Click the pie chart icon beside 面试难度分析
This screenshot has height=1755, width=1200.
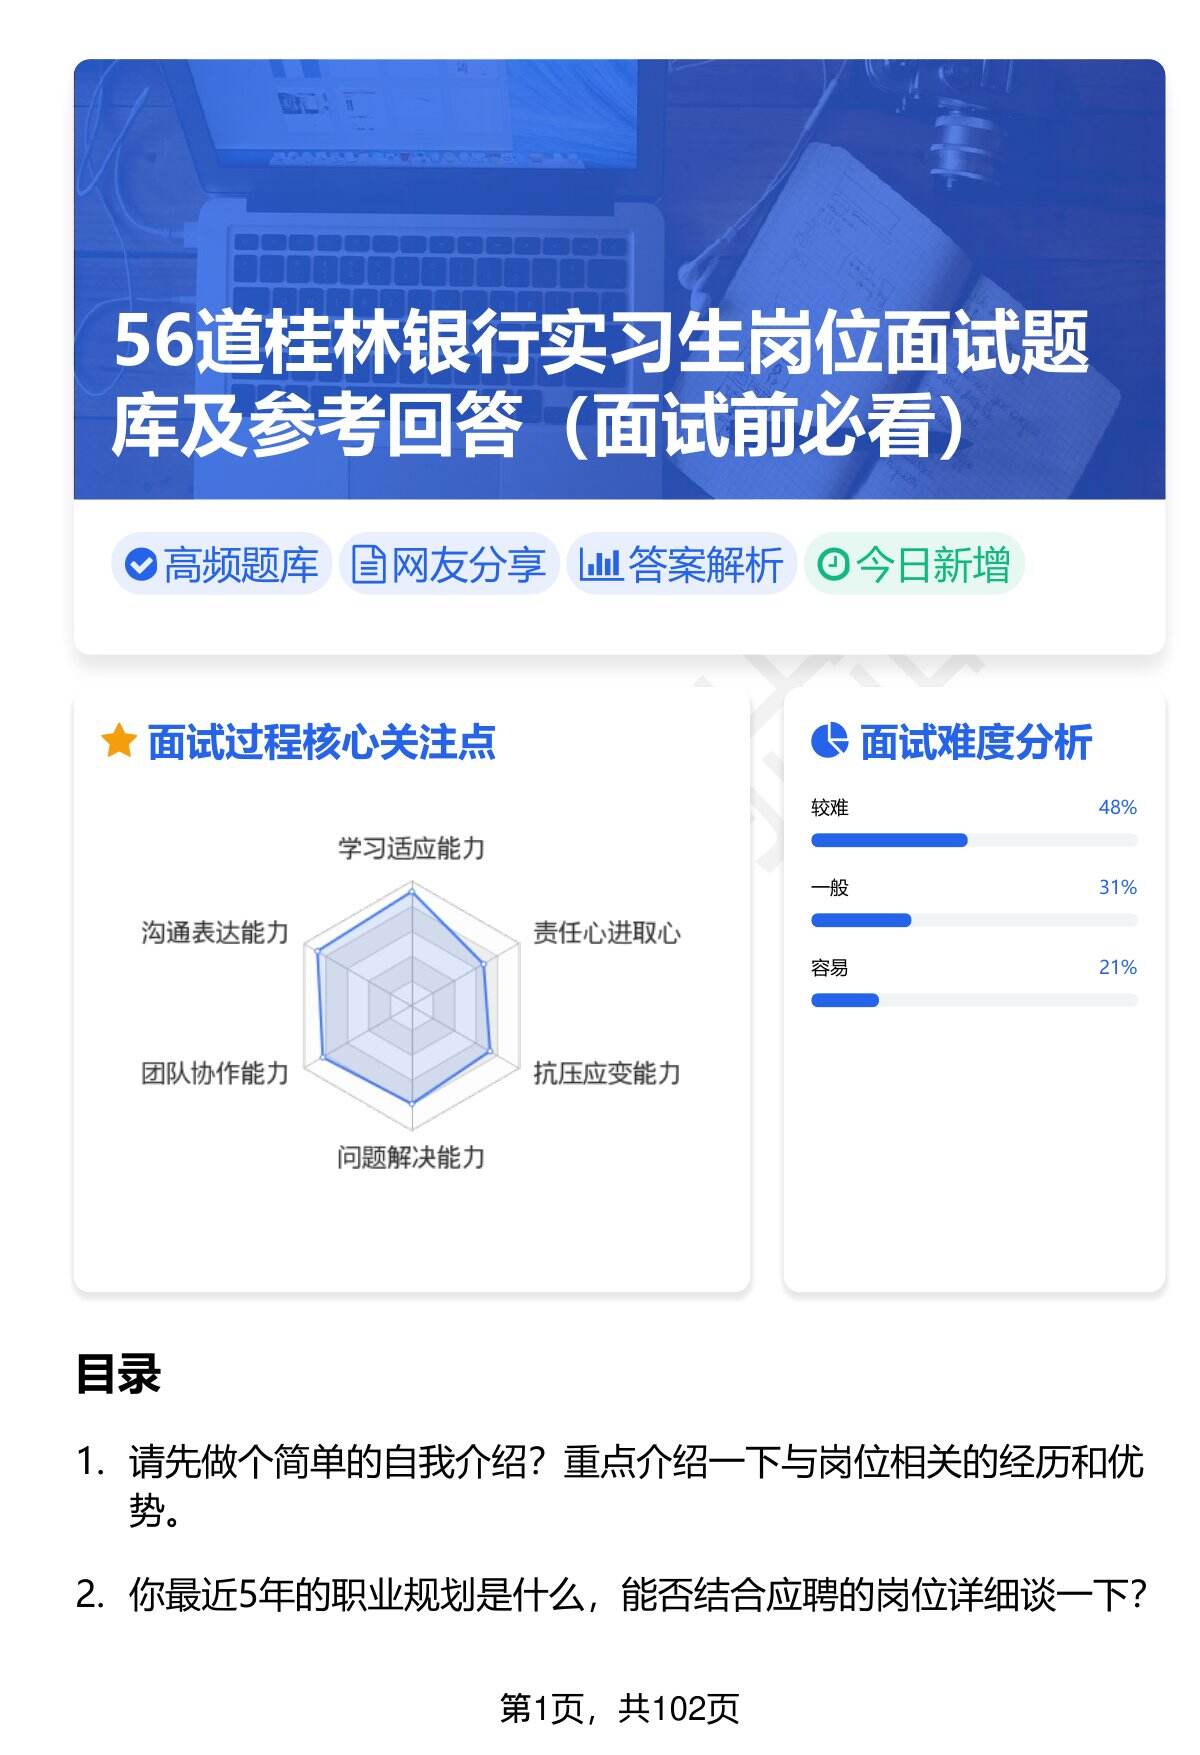click(829, 741)
